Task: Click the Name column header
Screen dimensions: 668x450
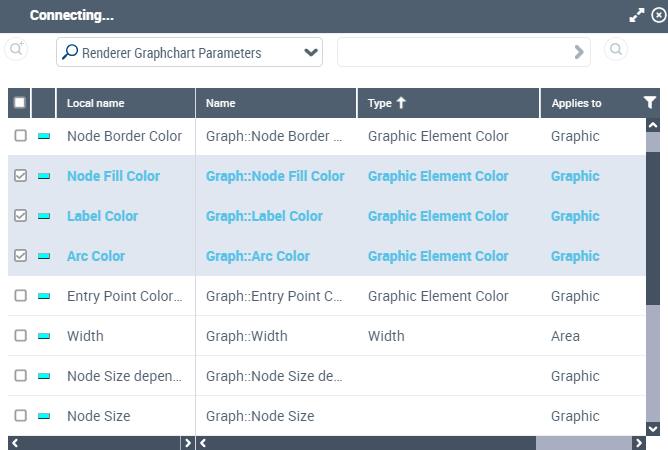Action: click(221, 103)
